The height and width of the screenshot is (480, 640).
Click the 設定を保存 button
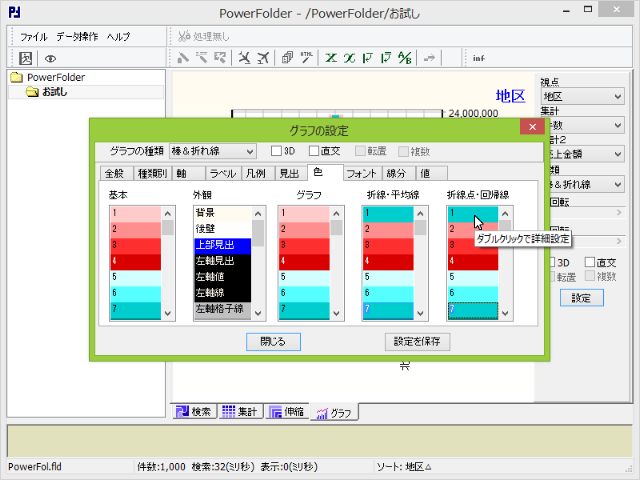417,341
